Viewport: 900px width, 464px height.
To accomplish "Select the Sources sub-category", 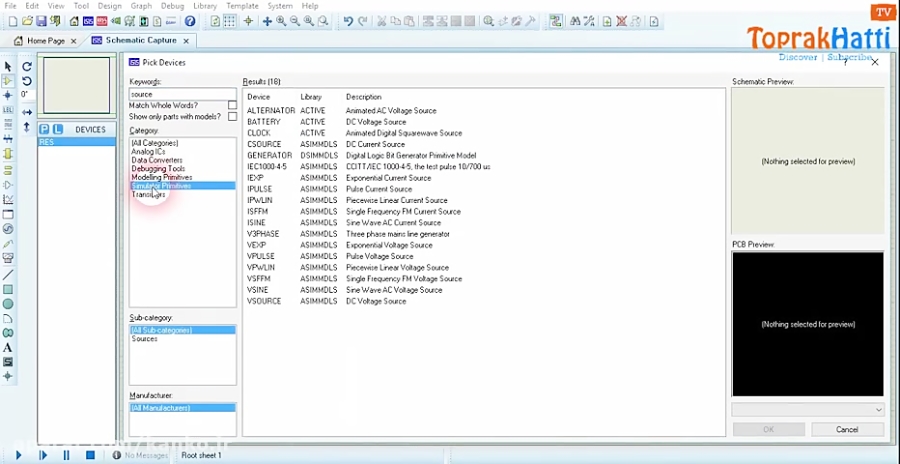I will tap(145, 339).
